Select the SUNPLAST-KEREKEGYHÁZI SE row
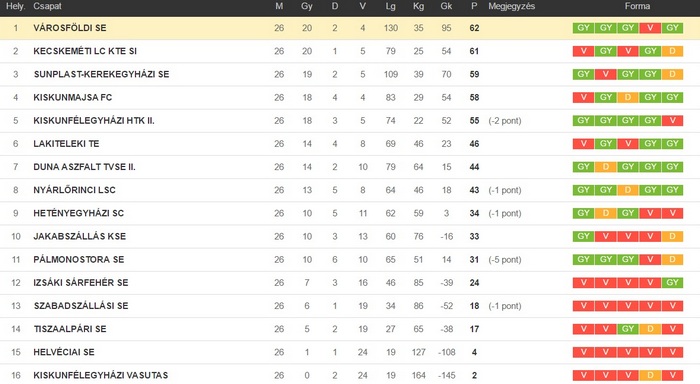700x384 pixels. (x=350, y=74)
